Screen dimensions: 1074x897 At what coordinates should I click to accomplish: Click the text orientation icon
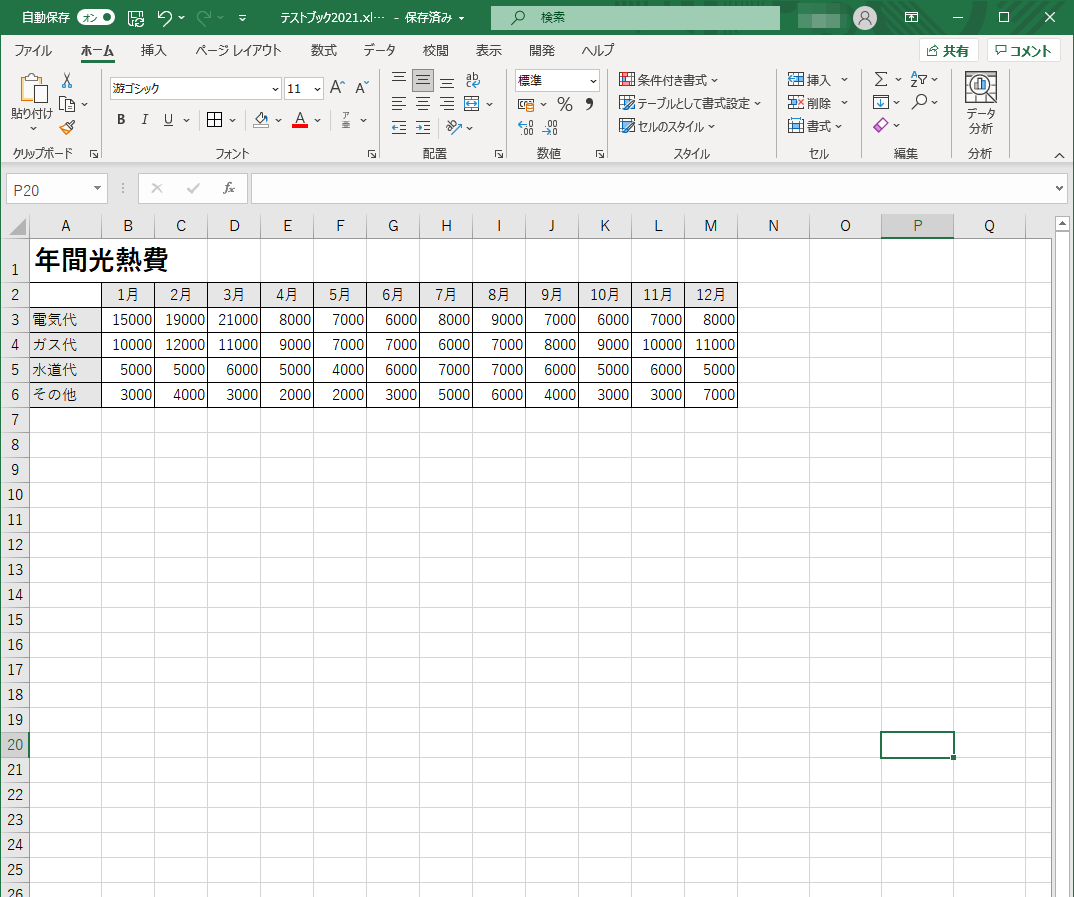click(x=453, y=127)
